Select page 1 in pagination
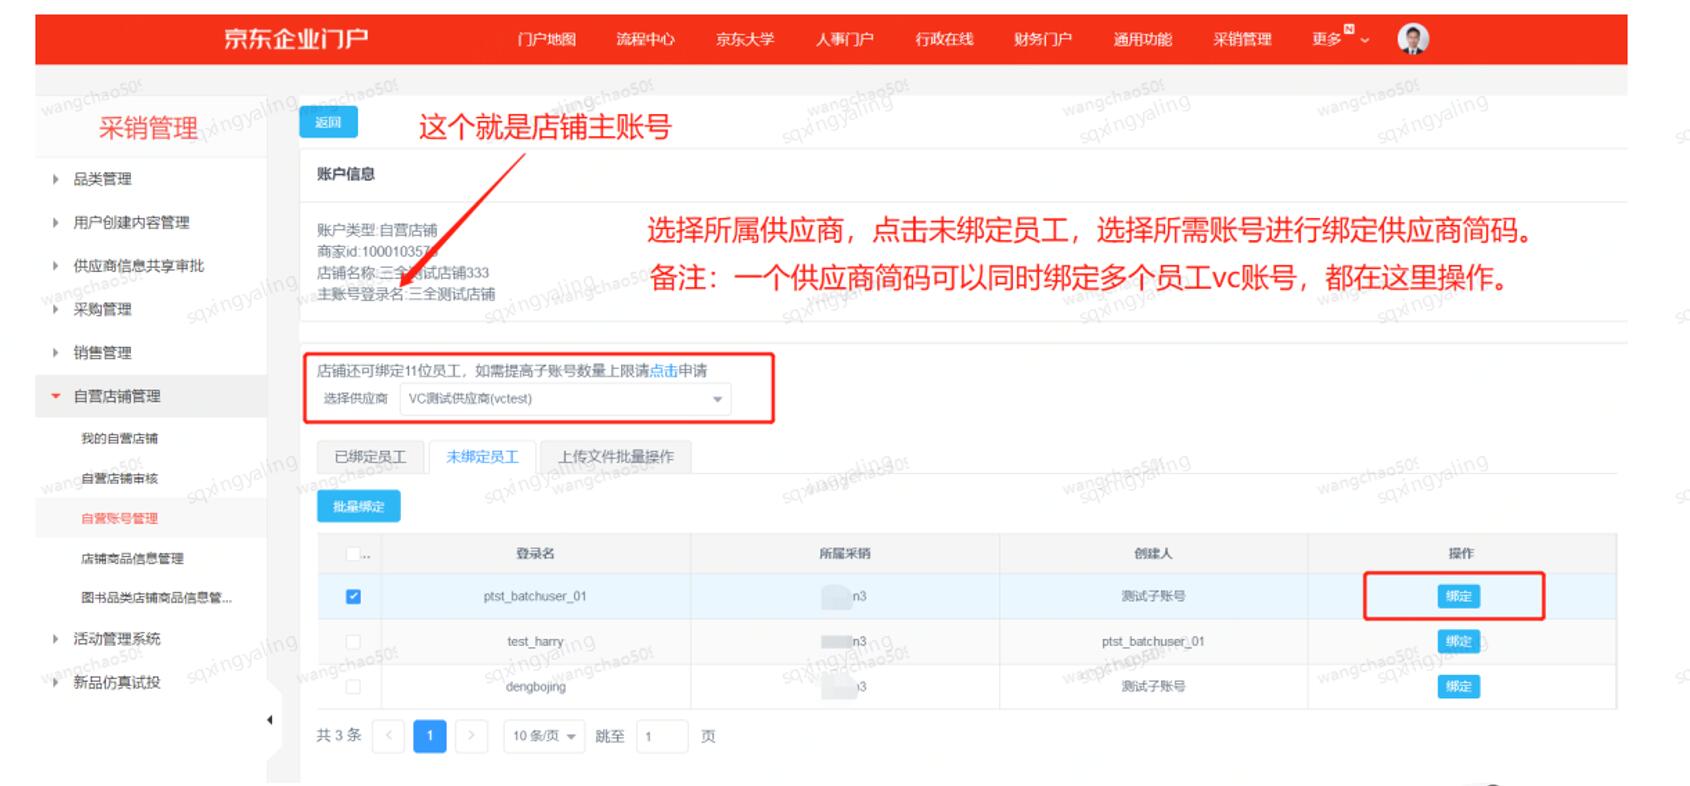 coord(430,736)
